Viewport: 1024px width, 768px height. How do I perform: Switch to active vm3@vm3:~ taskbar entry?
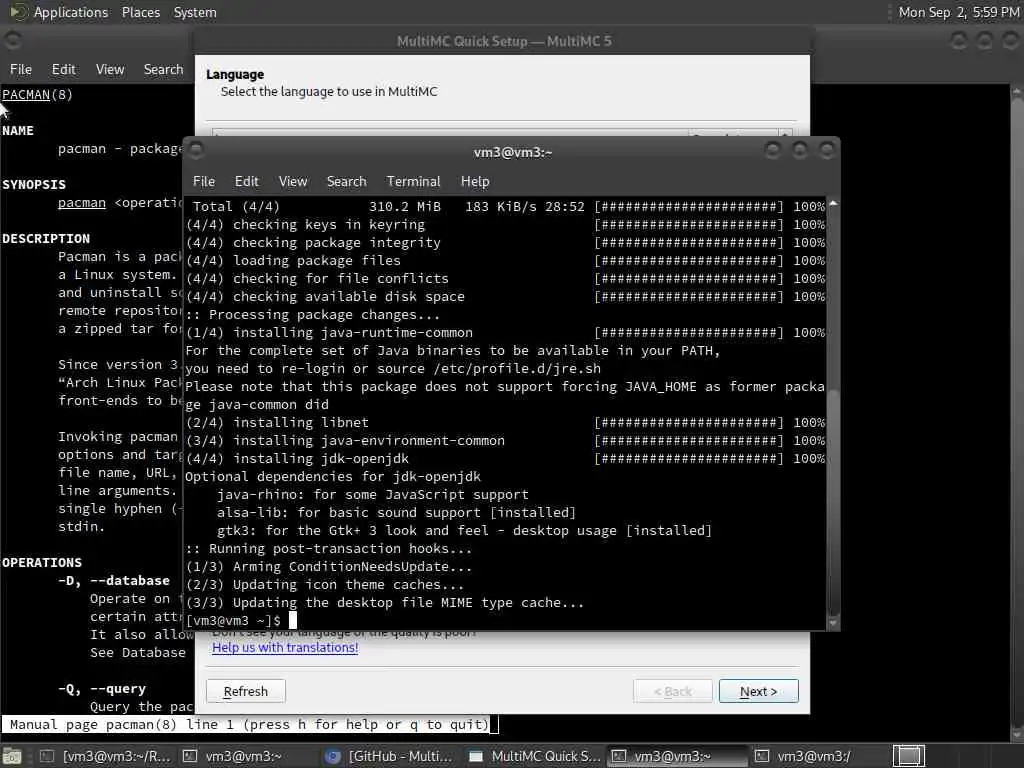(677, 756)
